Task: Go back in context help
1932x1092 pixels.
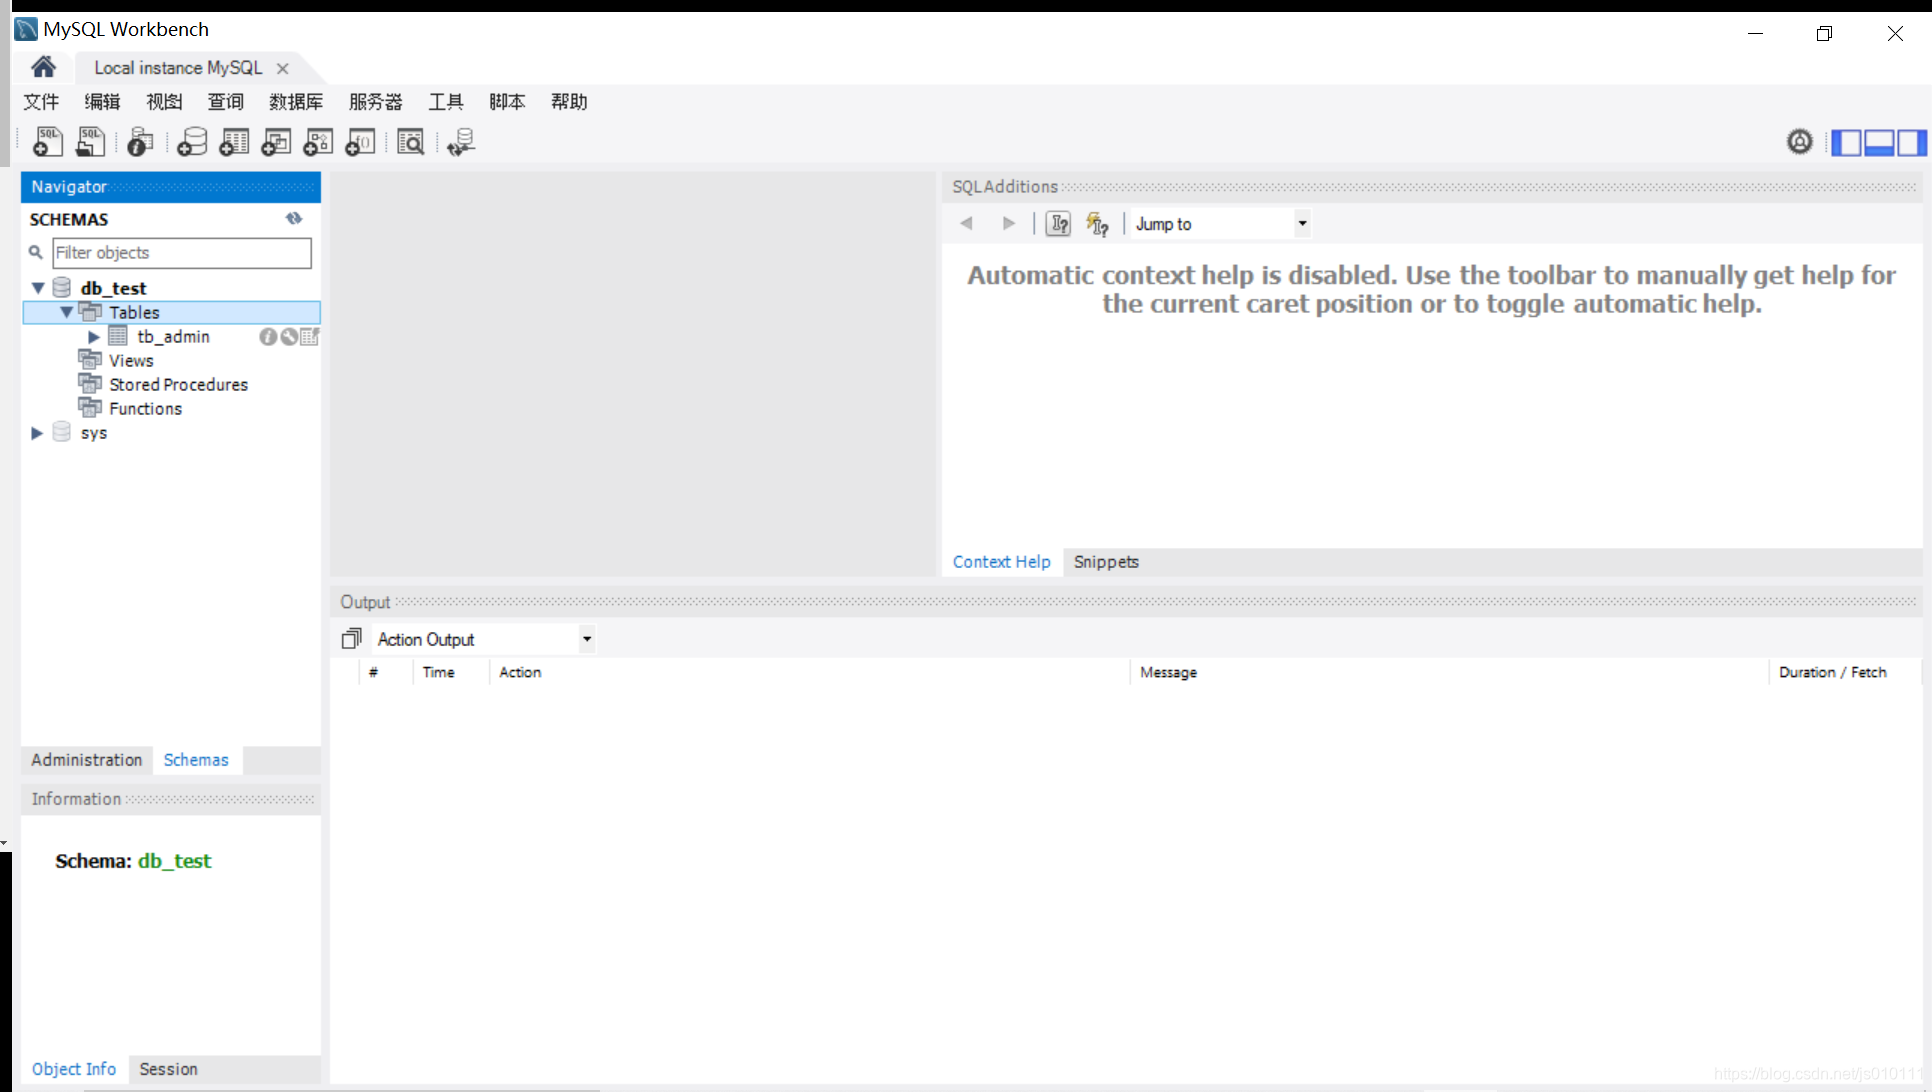Action: [966, 223]
